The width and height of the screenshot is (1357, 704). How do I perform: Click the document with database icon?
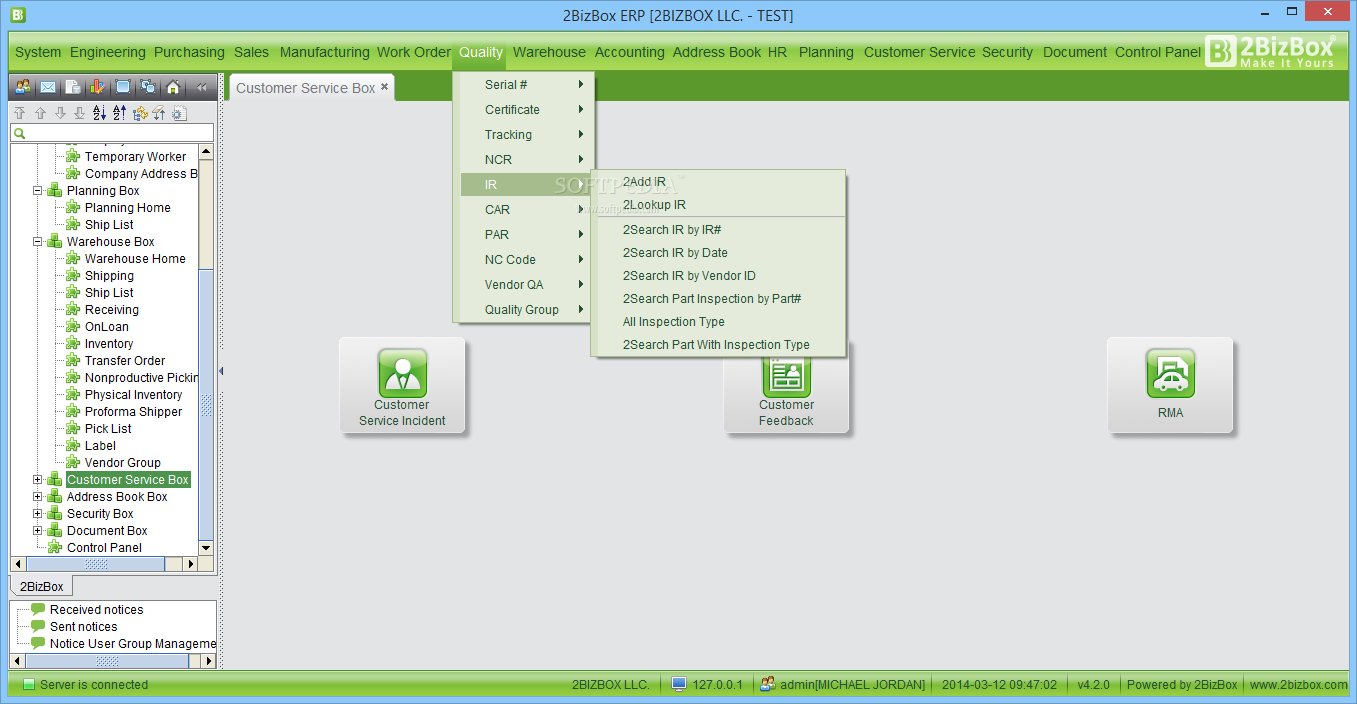(73, 87)
